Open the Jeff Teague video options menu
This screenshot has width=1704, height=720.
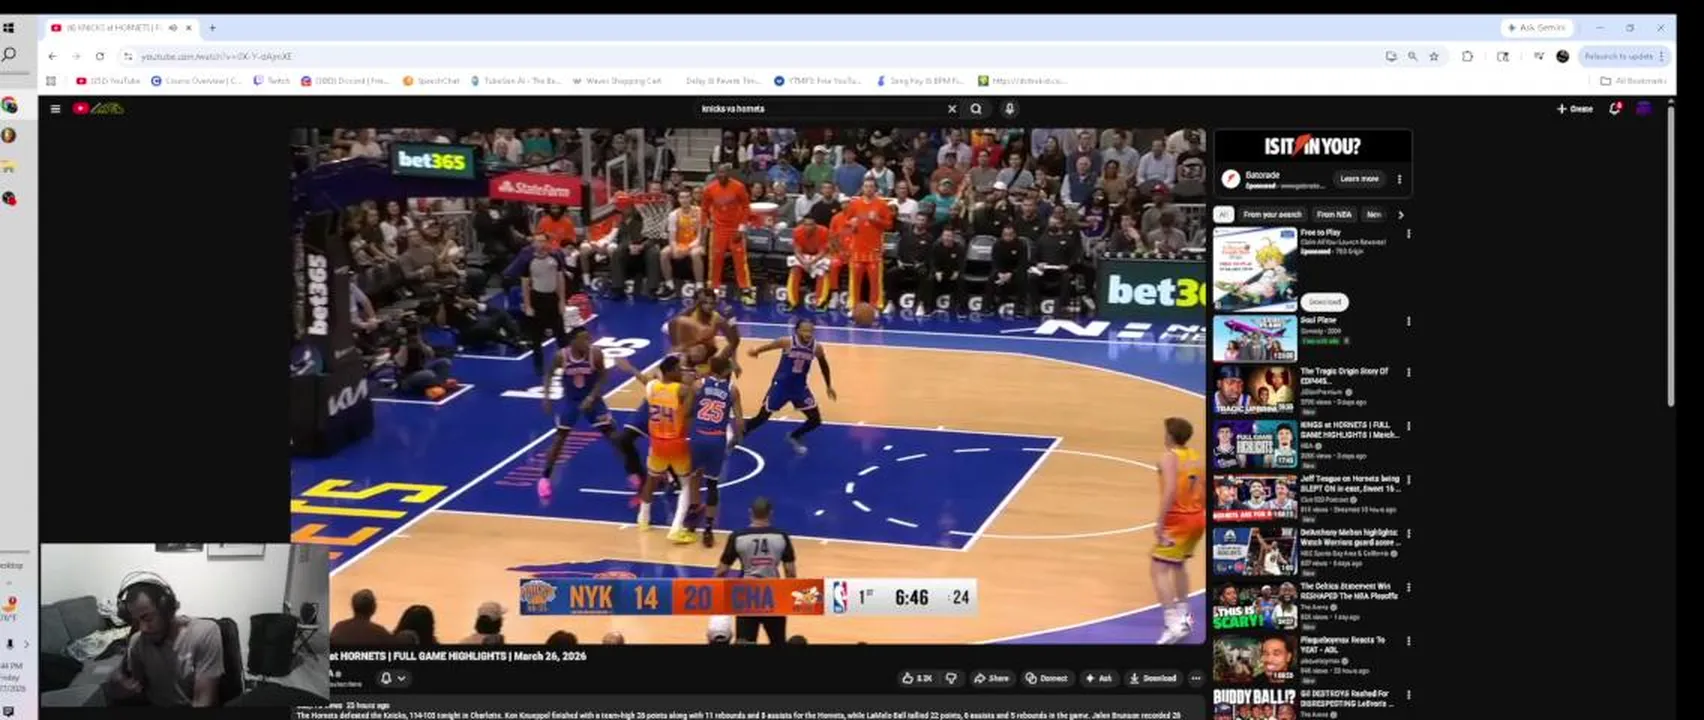(1409, 480)
